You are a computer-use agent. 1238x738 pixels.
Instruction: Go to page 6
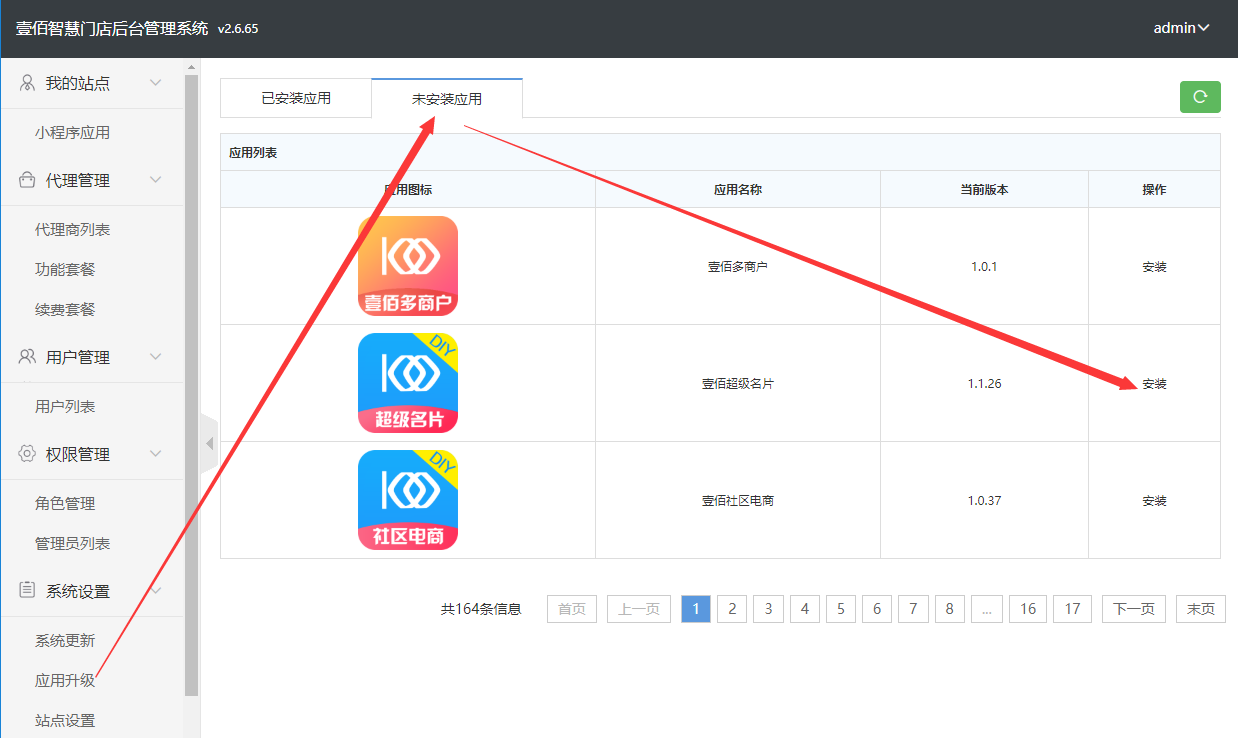click(877, 609)
